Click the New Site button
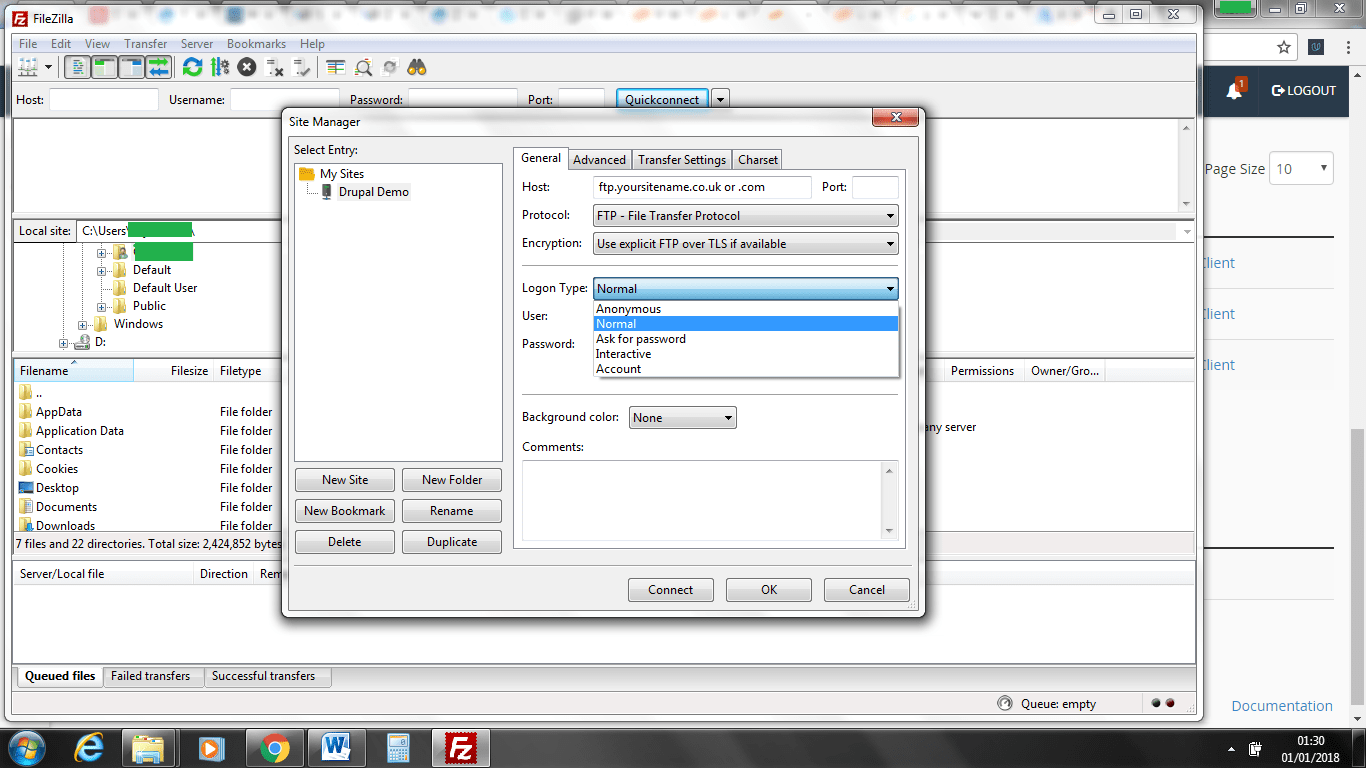Image resolution: width=1366 pixels, height=768 pixels. point(345,480)
